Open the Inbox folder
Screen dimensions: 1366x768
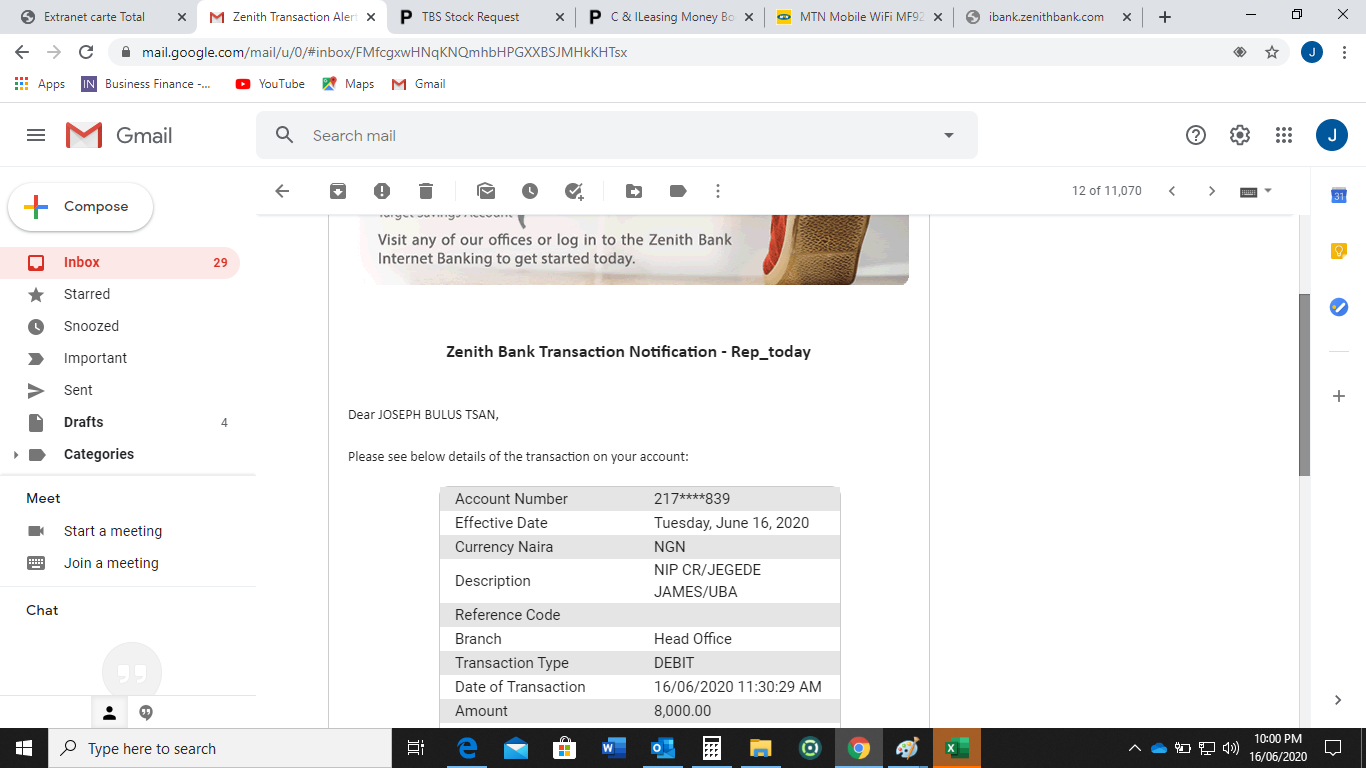(120, 263)
